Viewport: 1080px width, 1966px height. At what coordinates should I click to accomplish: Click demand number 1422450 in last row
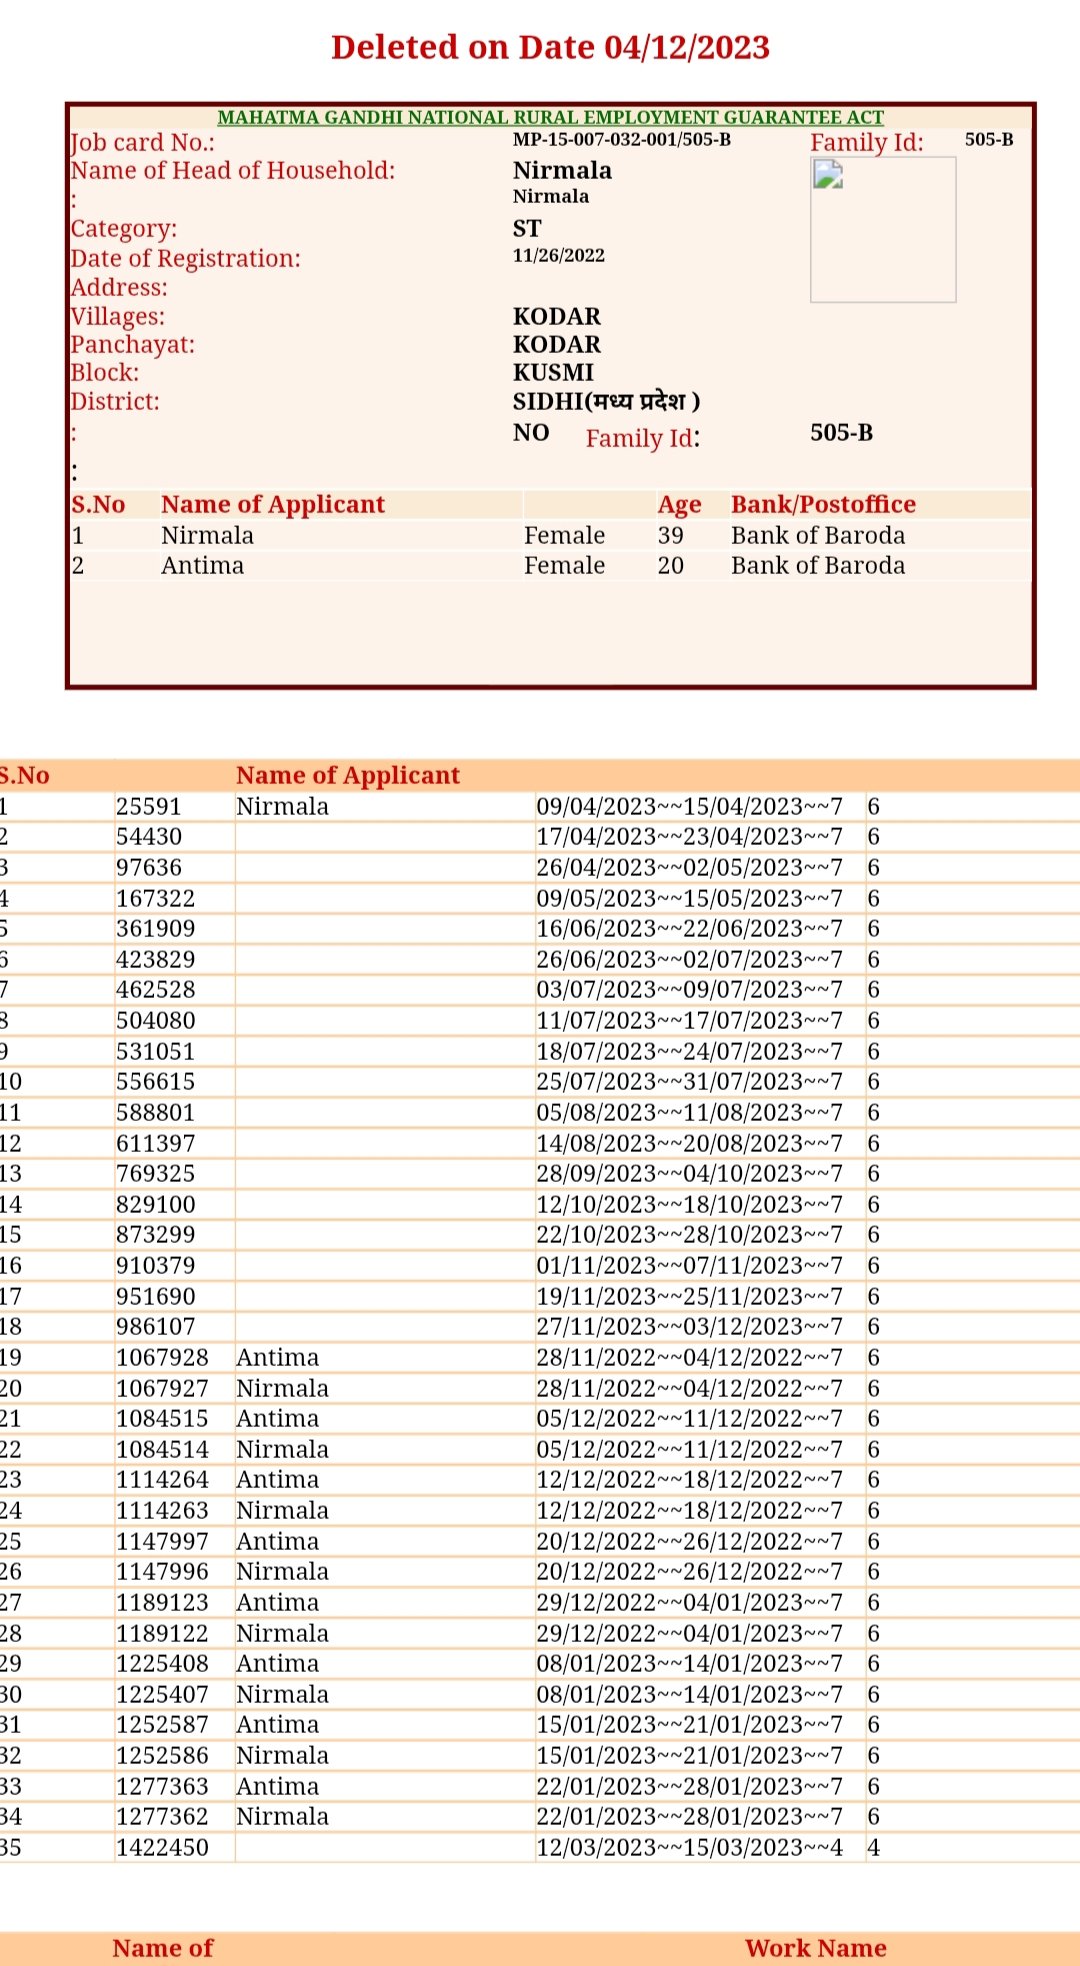point(162,1848)
